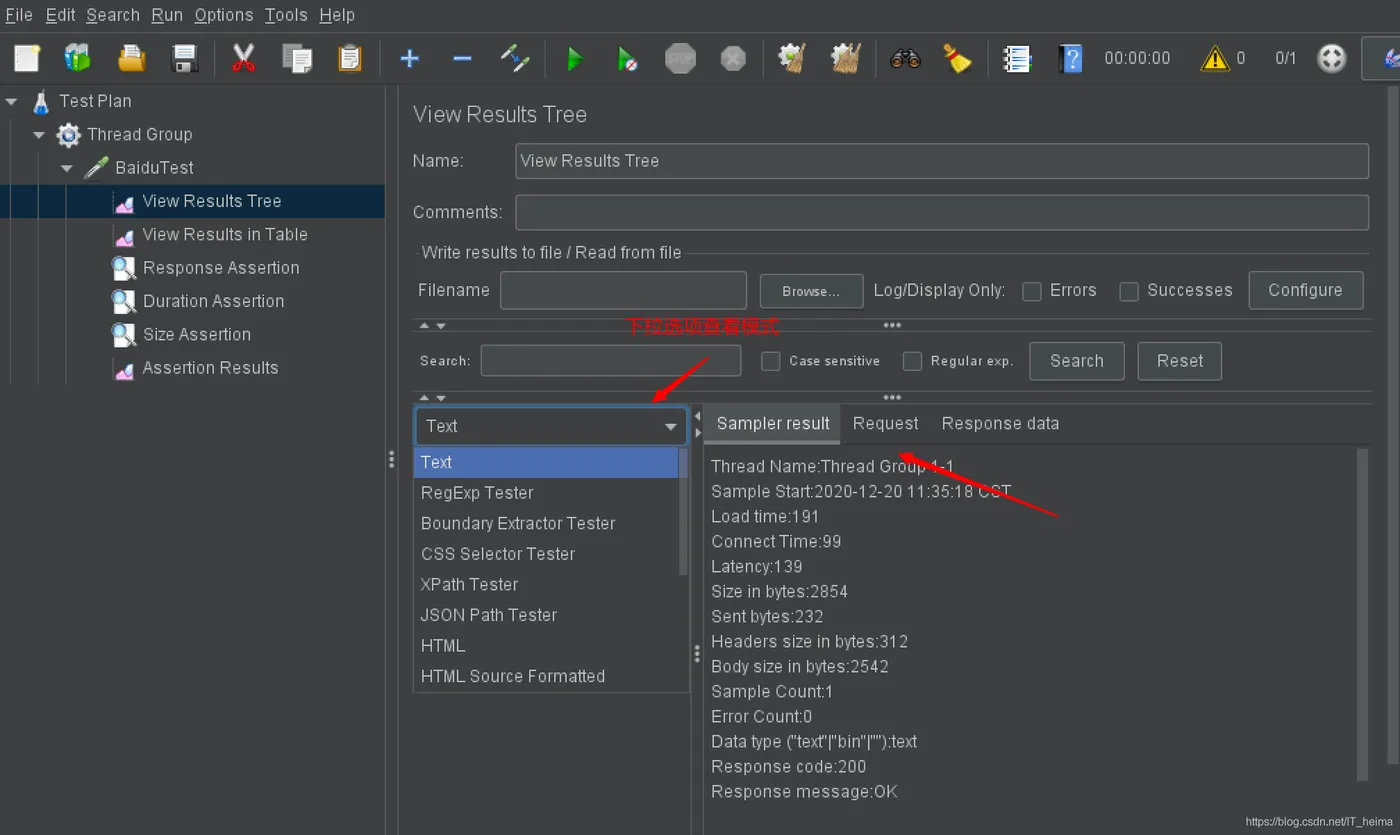Select JSON Path Tester option
The height and width of the screenshot is (835, 1400).
547,615
